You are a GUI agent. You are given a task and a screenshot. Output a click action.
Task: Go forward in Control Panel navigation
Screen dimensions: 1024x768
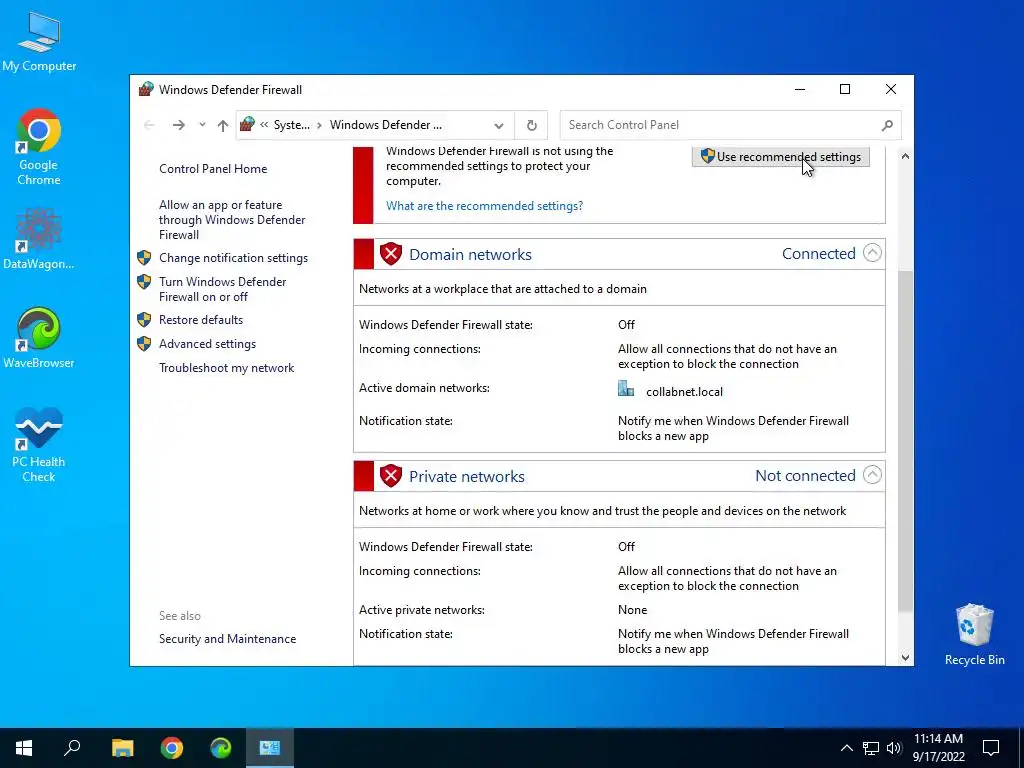[178, 125]
